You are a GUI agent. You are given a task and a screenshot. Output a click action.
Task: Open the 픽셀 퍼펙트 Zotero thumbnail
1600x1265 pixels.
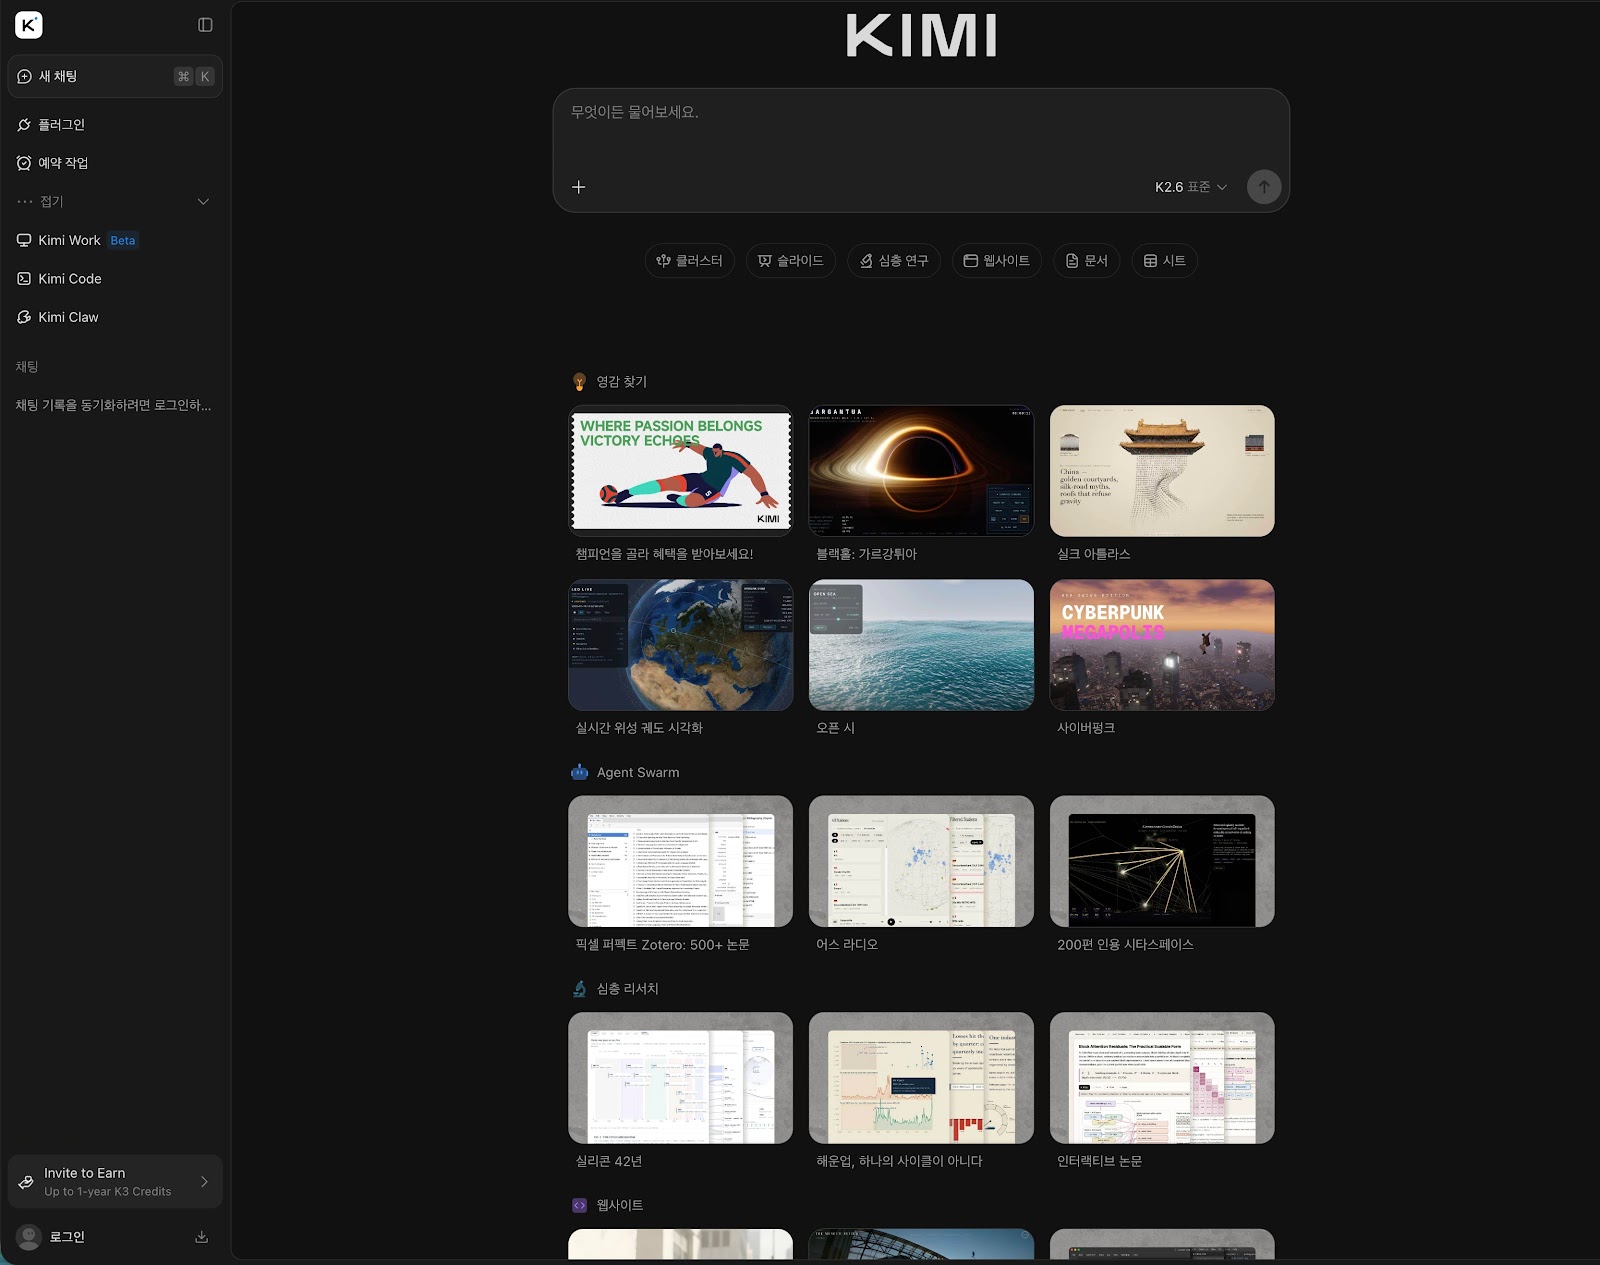[x=680, y=861]
